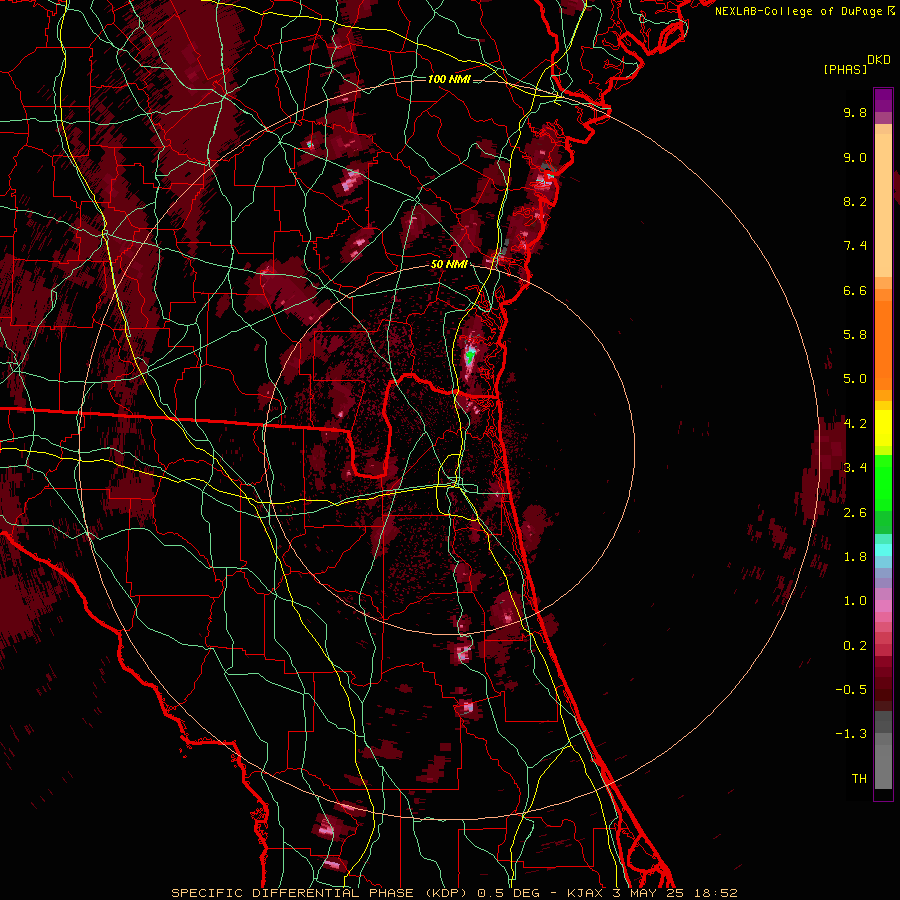This screenshot has width=900, height=900.
Task: Click the DKD product label
Action: (x=878, y=60)
